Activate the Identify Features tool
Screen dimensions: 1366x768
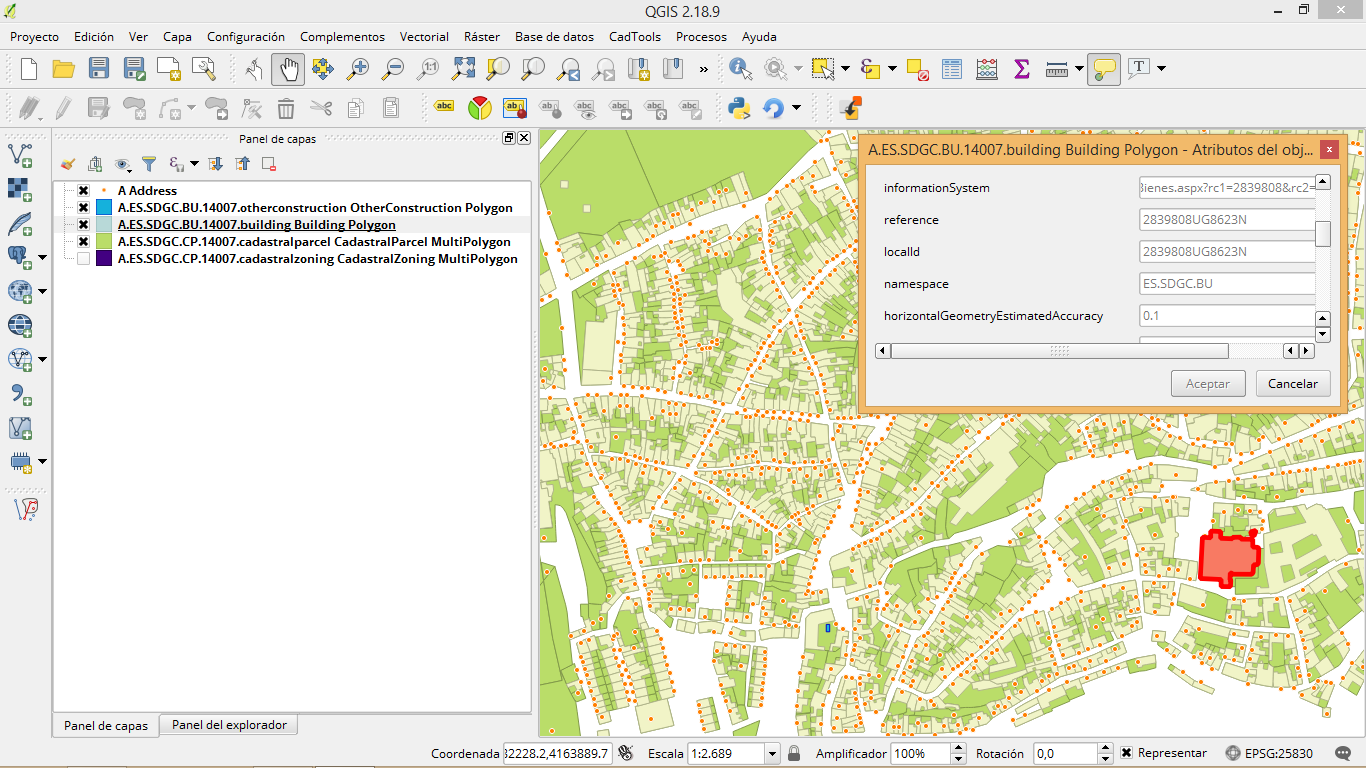[740, 69]
